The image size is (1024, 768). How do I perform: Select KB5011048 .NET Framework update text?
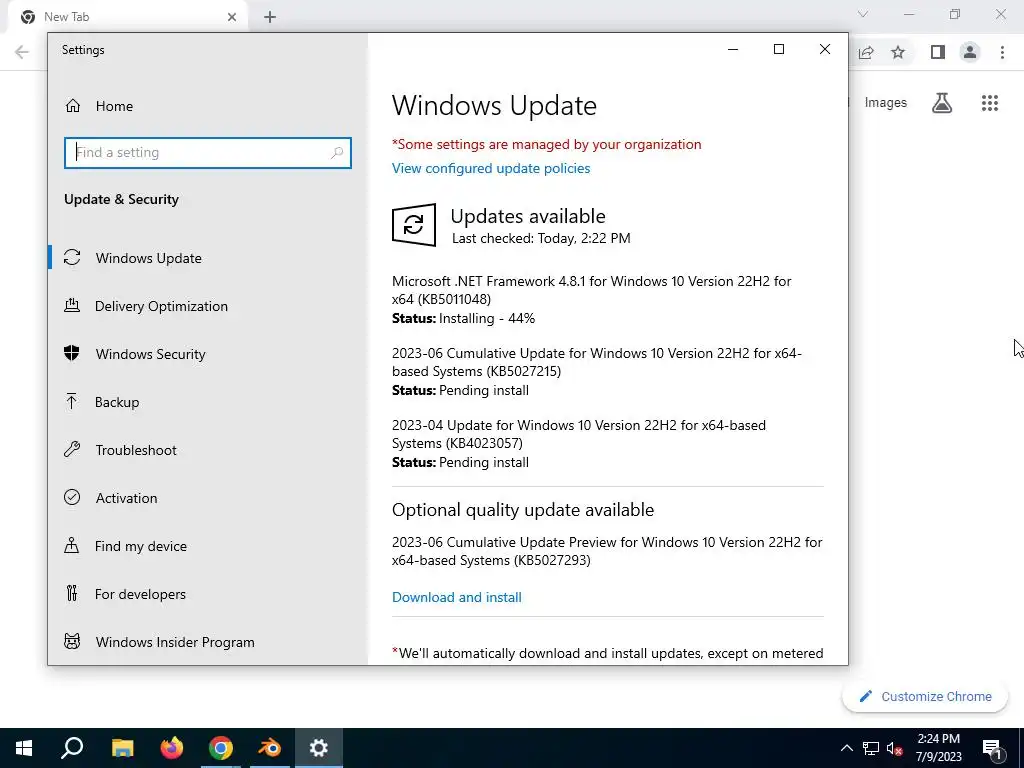point(591,290)
